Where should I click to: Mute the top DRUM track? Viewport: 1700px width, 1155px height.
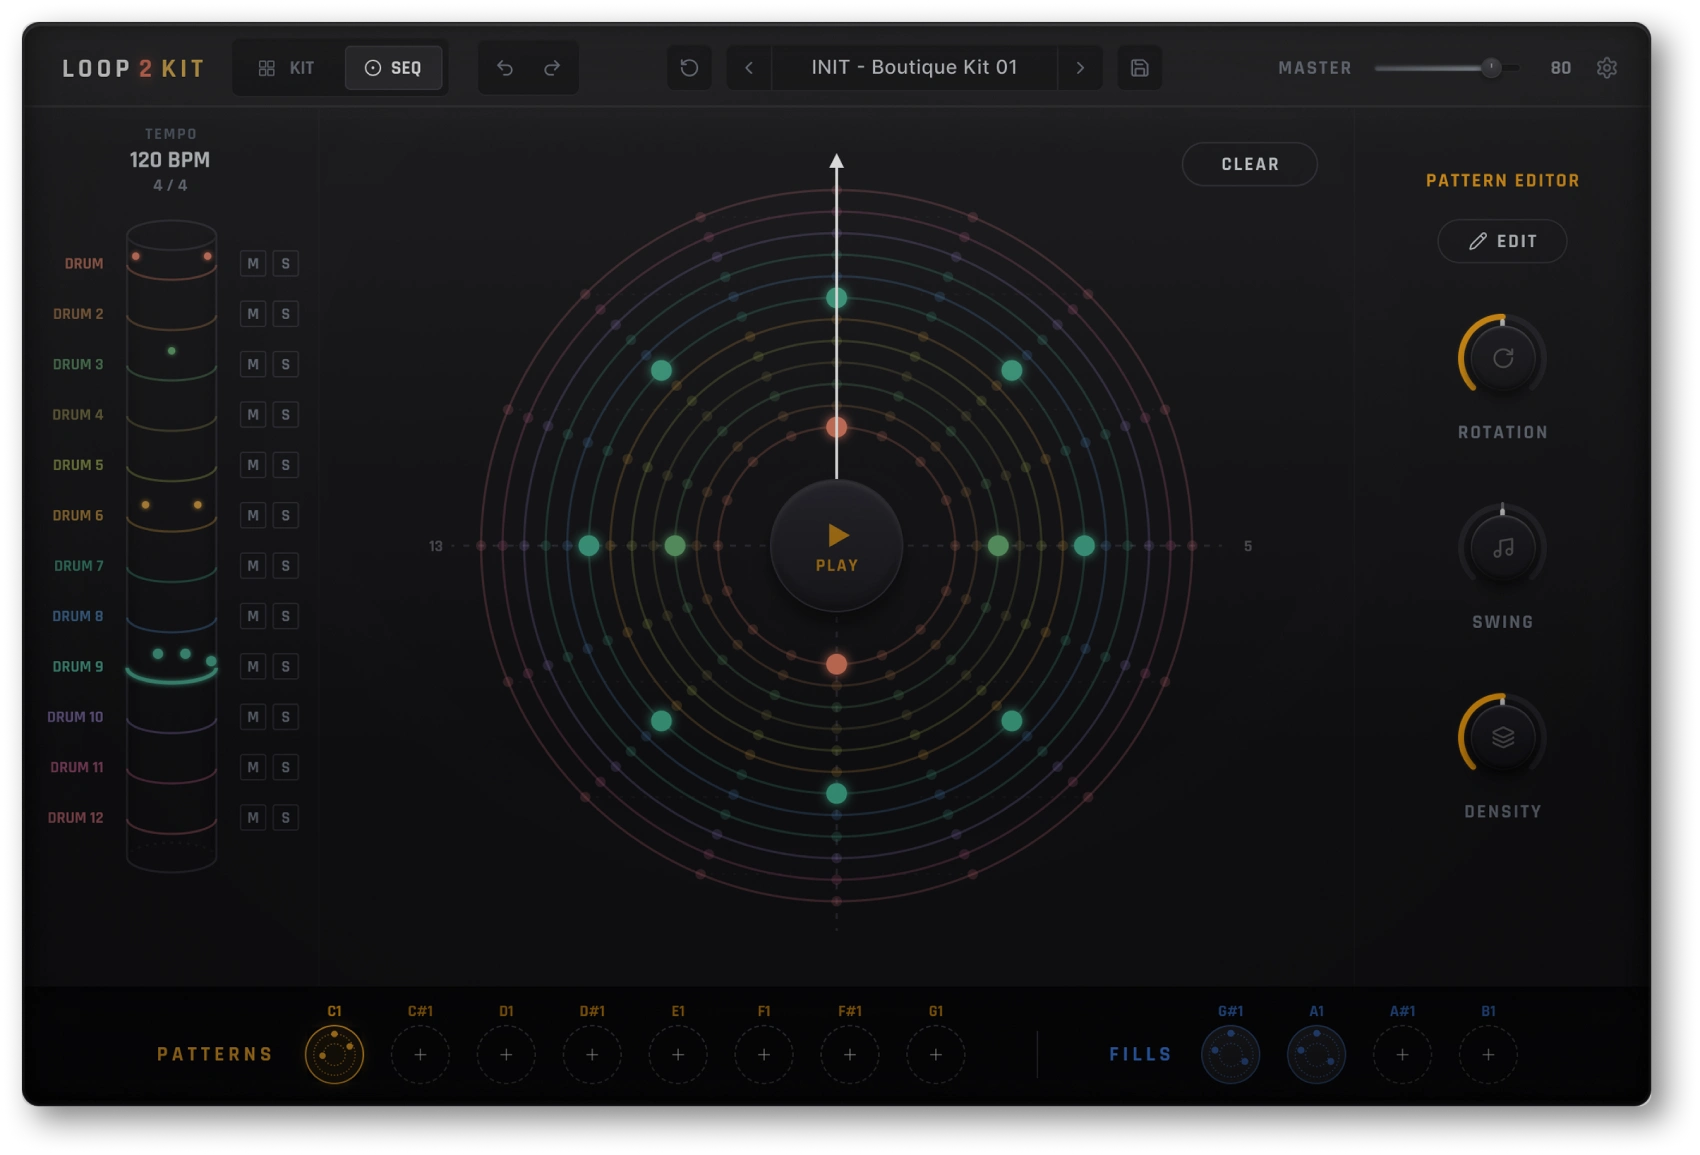tap(253, 264)
